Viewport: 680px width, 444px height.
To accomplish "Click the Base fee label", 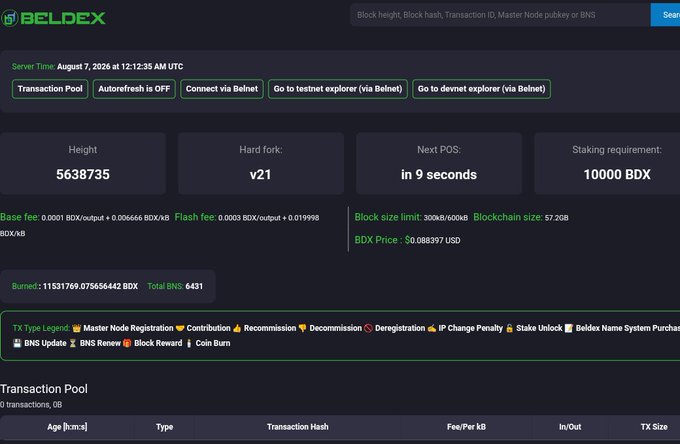I will pyautogui.click(x=20, y=217).
